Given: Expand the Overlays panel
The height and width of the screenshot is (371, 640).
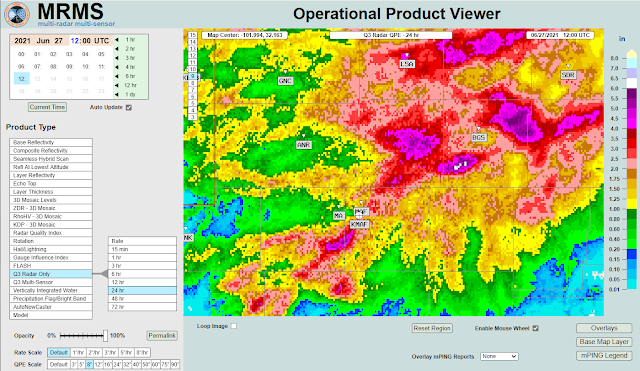Looking at the screenshot, I should (x=604, y=328).
